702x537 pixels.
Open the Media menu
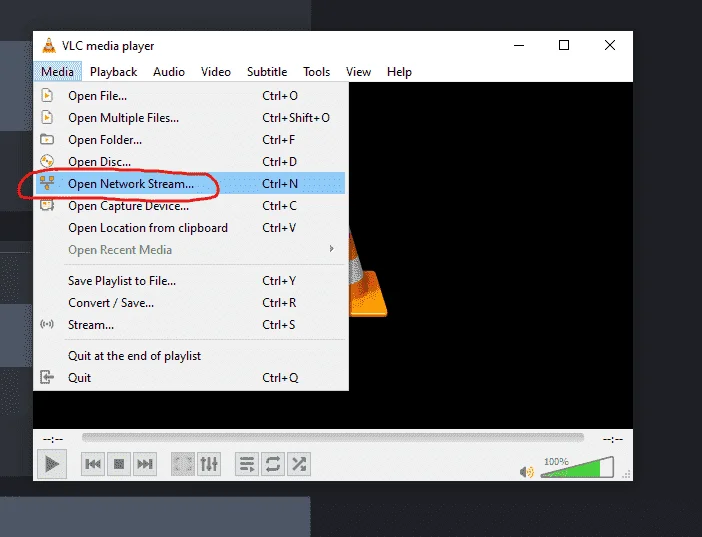point(57,72)
